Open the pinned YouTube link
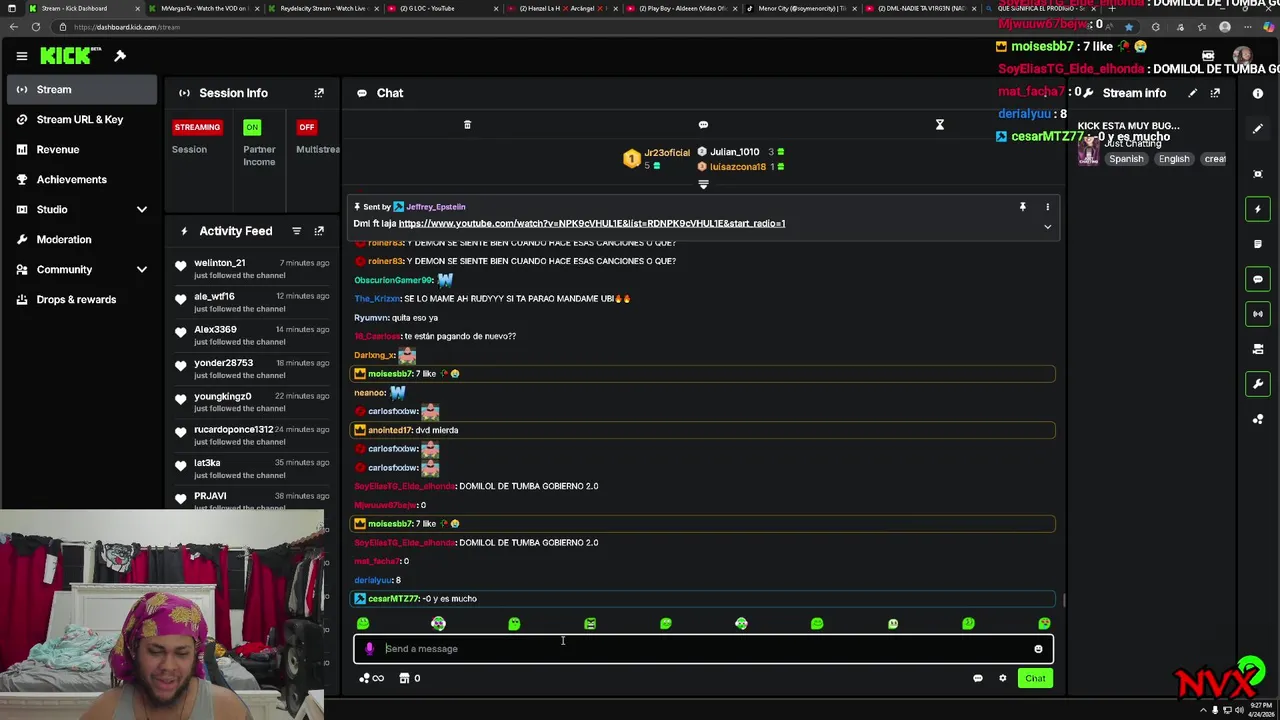This screenshot has width=1280, height=720. [592, 224]
